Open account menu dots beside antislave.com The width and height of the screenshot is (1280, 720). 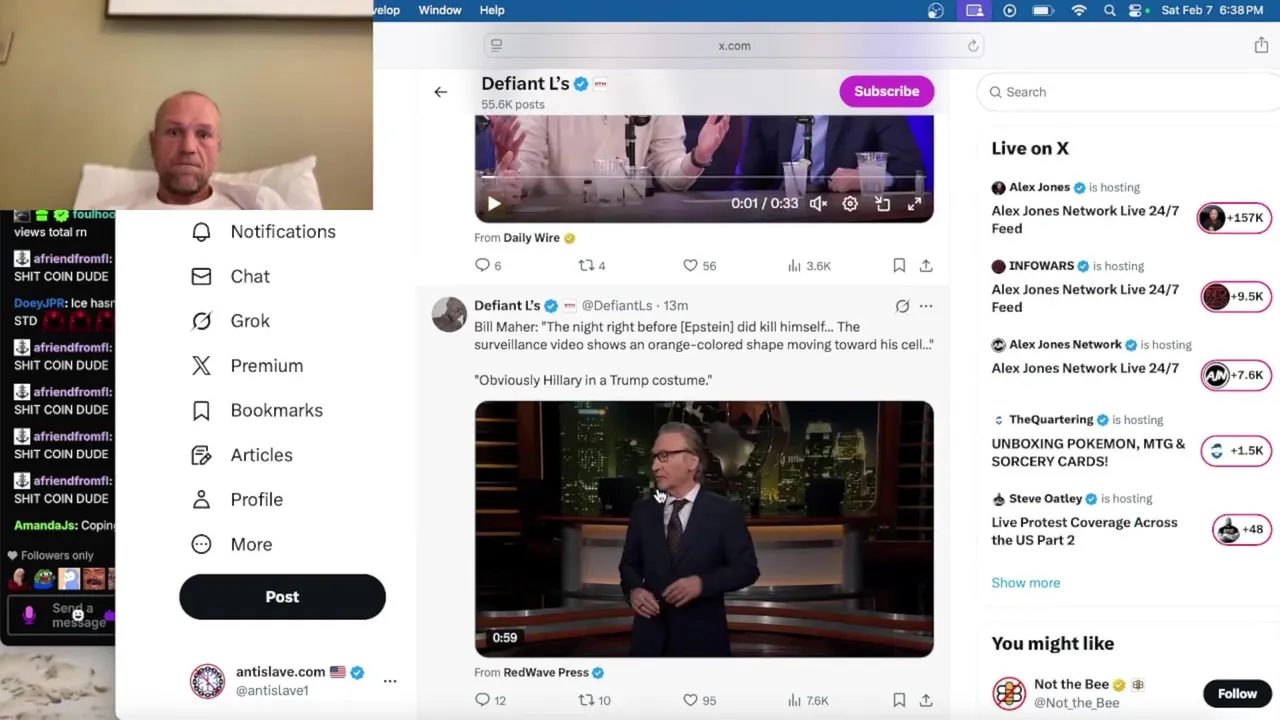point(390,681)
